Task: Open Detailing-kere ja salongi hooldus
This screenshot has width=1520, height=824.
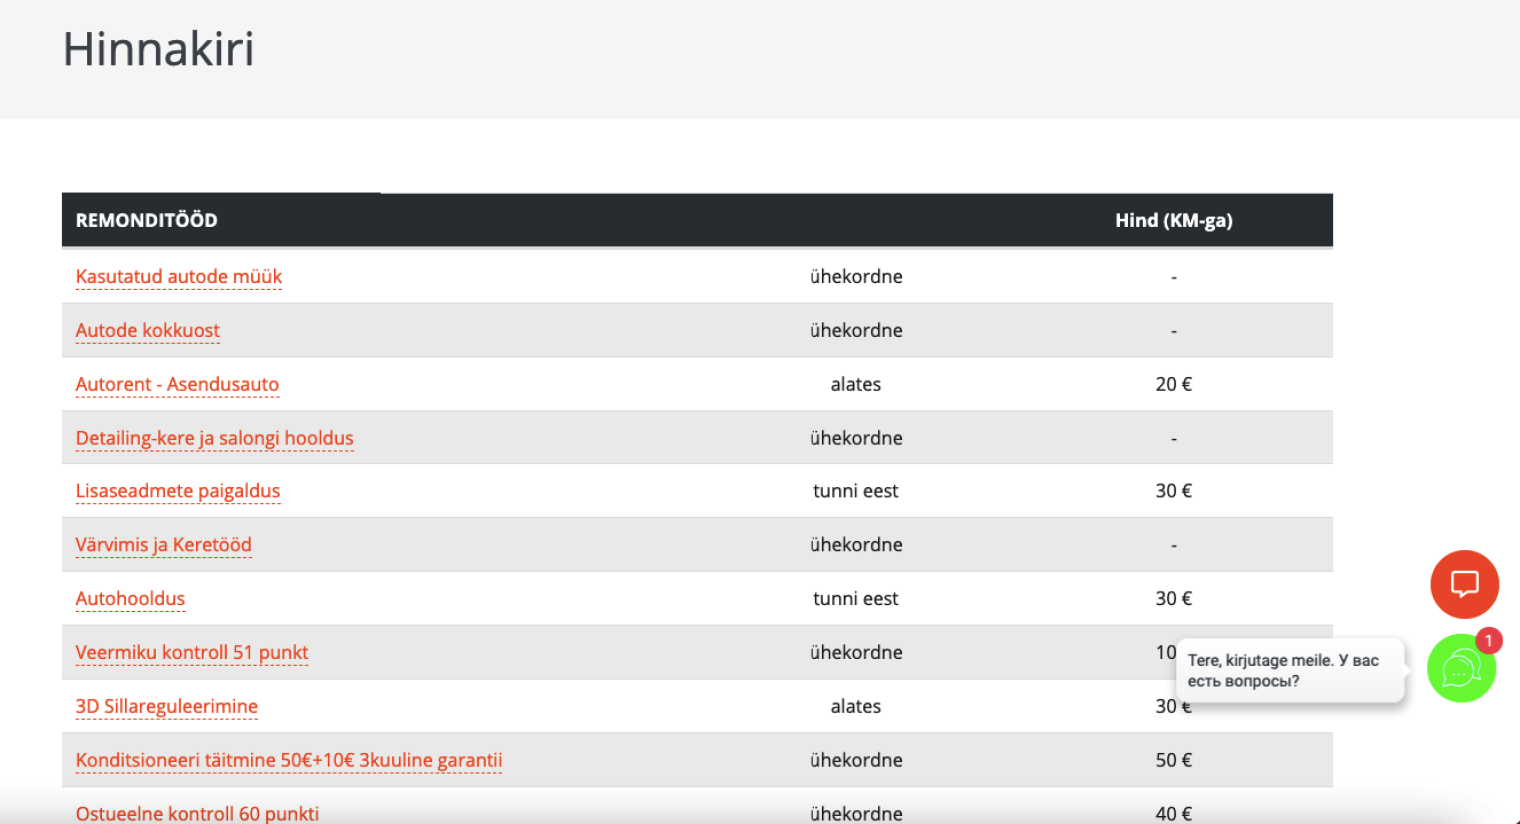Action: [214, 438]
